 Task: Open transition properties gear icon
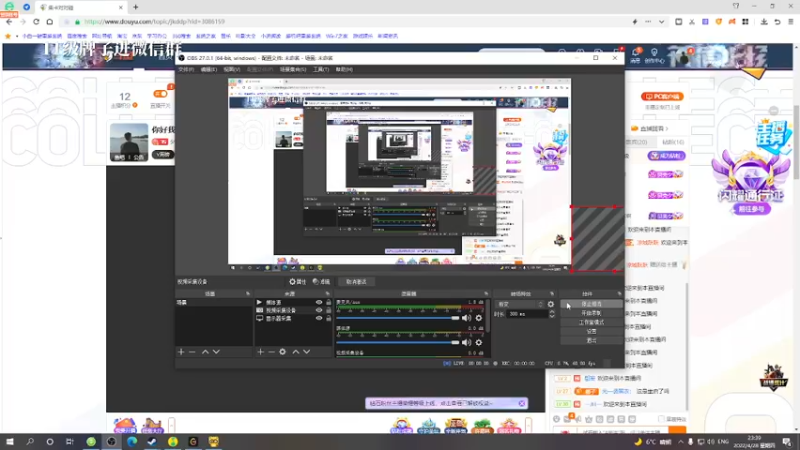[x=551, y=304]
